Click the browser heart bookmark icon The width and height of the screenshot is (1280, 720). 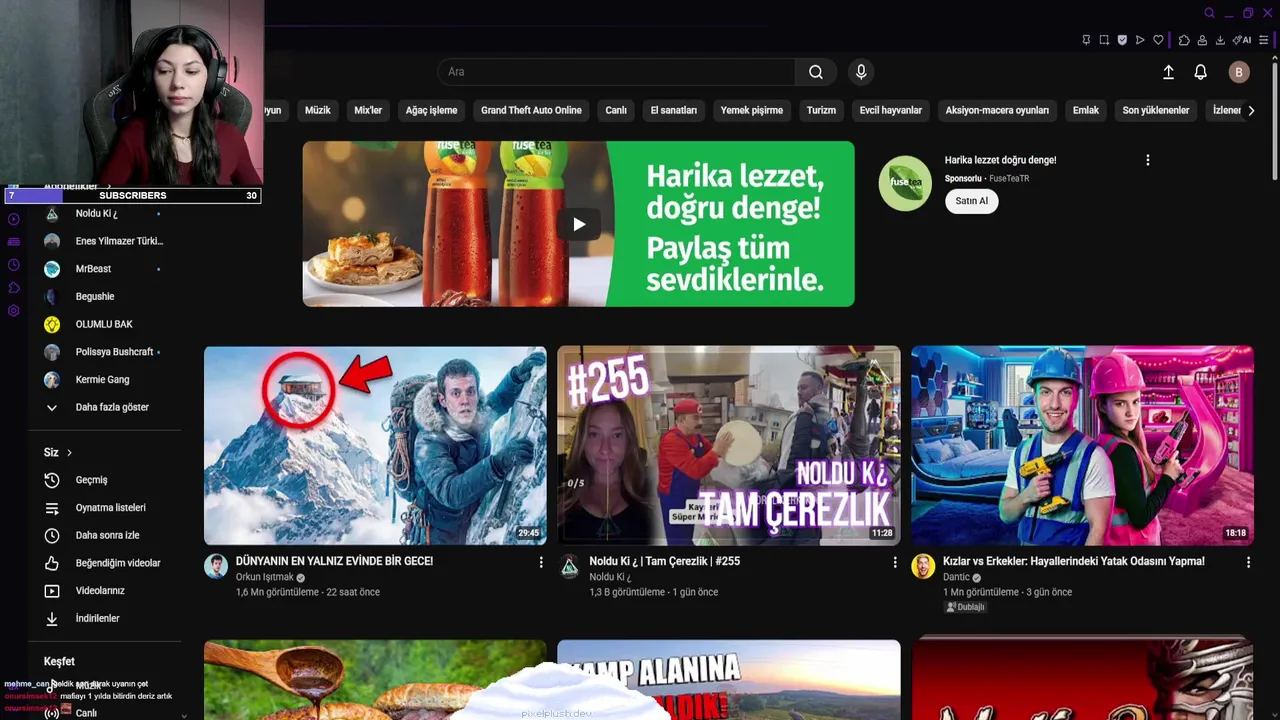[1158, 40]
